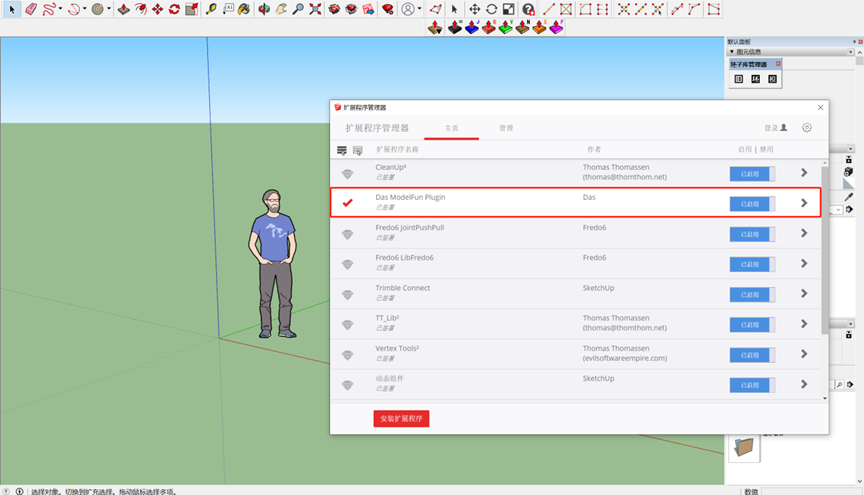This screenshot has height=495, width=864.
Task: Uncheck the Das ModelFun Plugin checkmark
Action: pyautogui.click(x=348, y=203)
